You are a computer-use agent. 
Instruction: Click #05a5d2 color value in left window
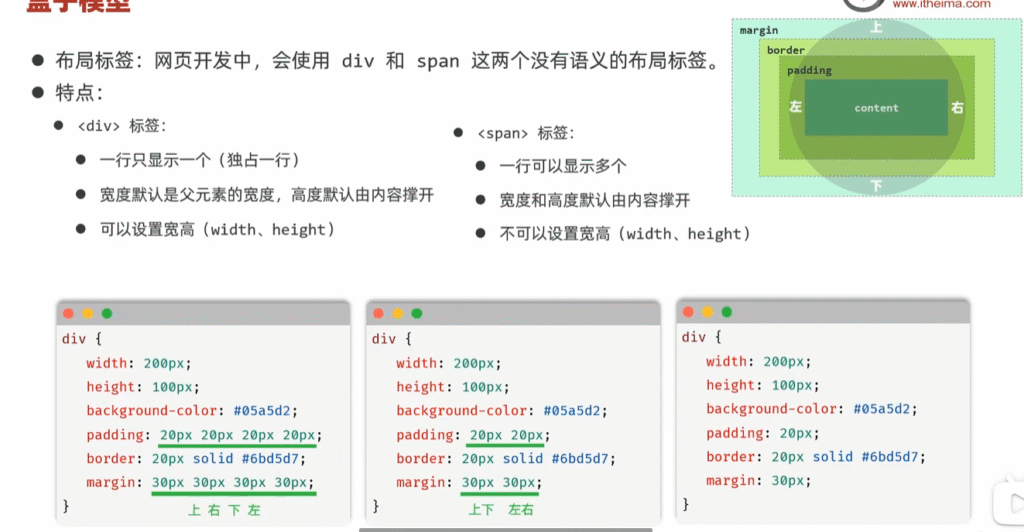pyautogui.click(x=266, y=411)
